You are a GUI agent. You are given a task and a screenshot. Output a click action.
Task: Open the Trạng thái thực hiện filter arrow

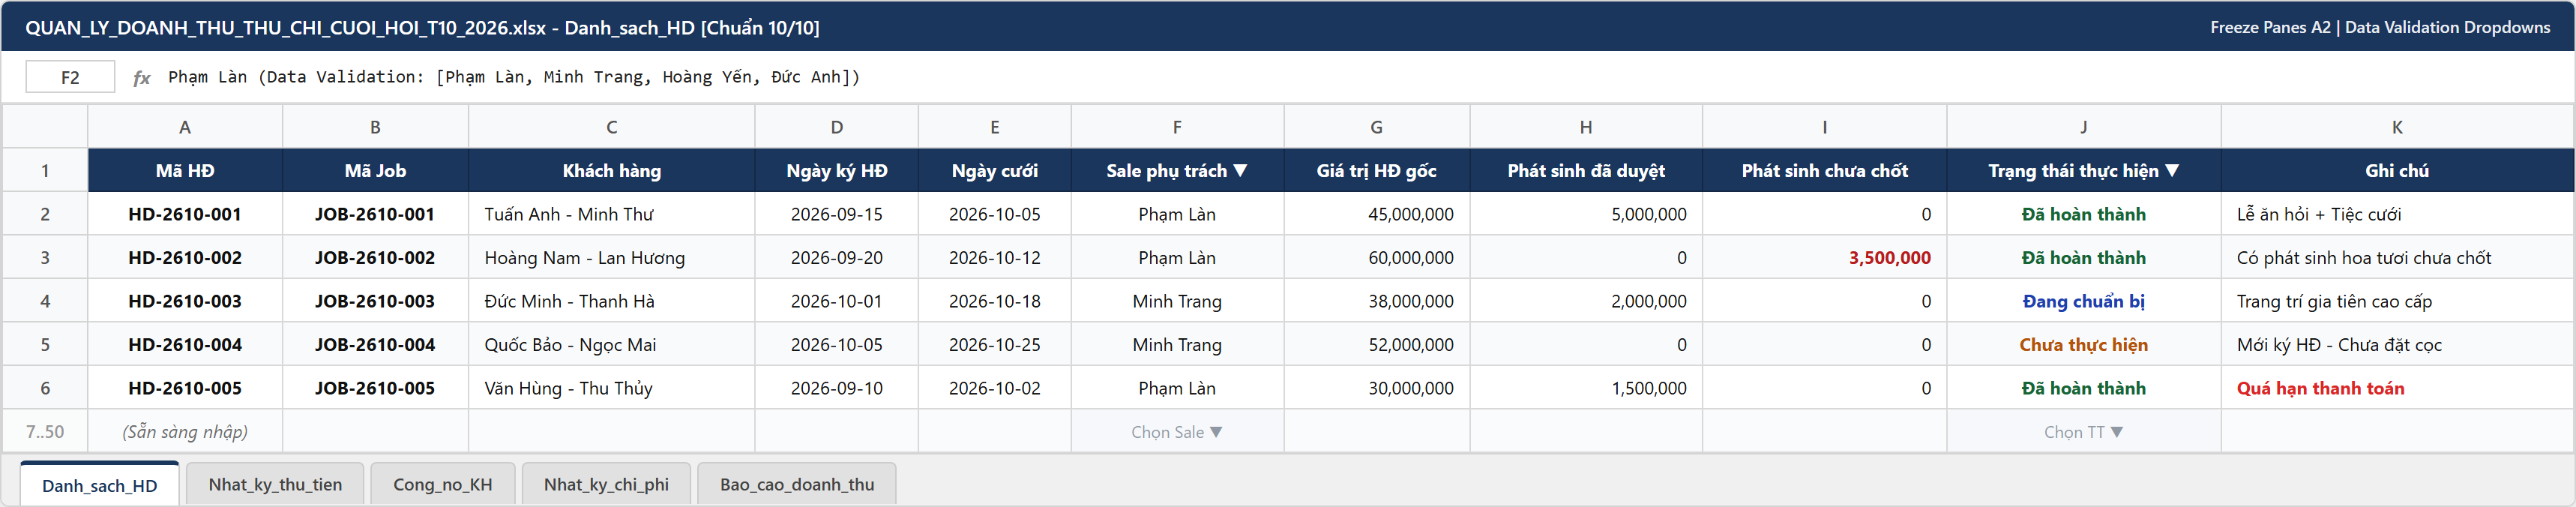point(2172,171)
